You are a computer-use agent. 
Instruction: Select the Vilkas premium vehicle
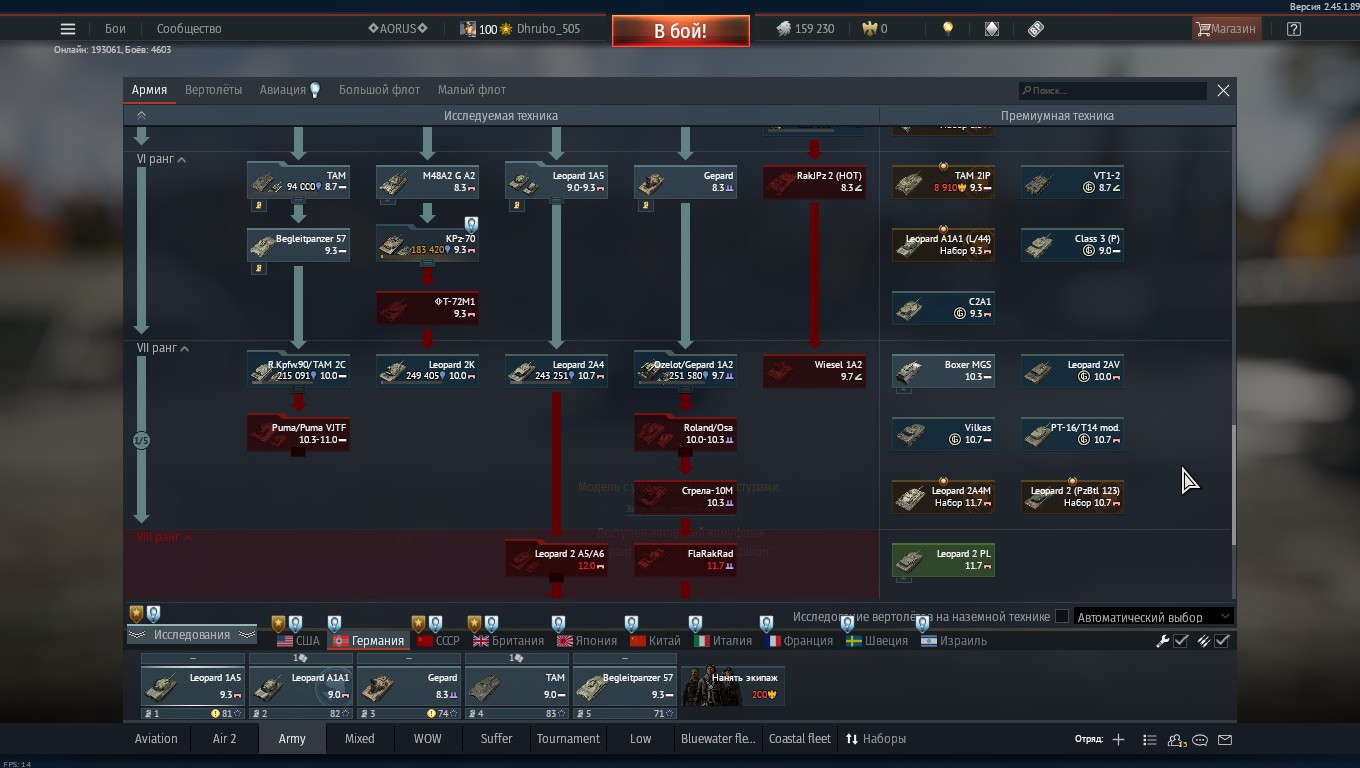tap(943, 433)
